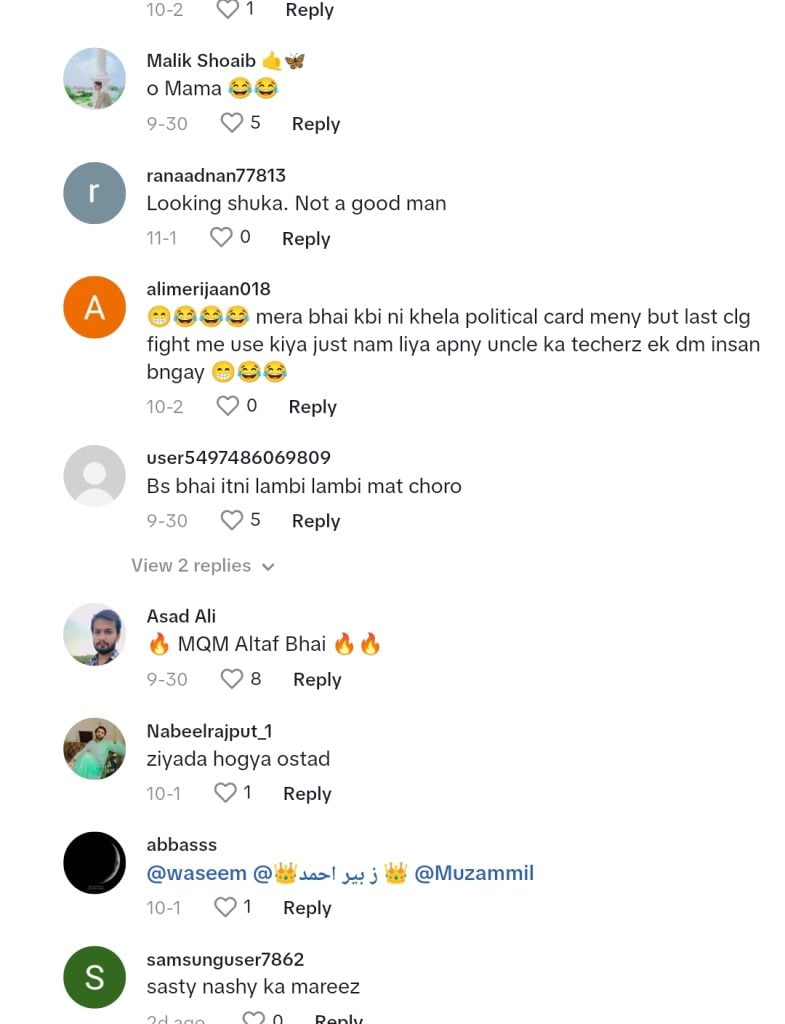Open @Muzammil mention link

click(x=474, y=873)
